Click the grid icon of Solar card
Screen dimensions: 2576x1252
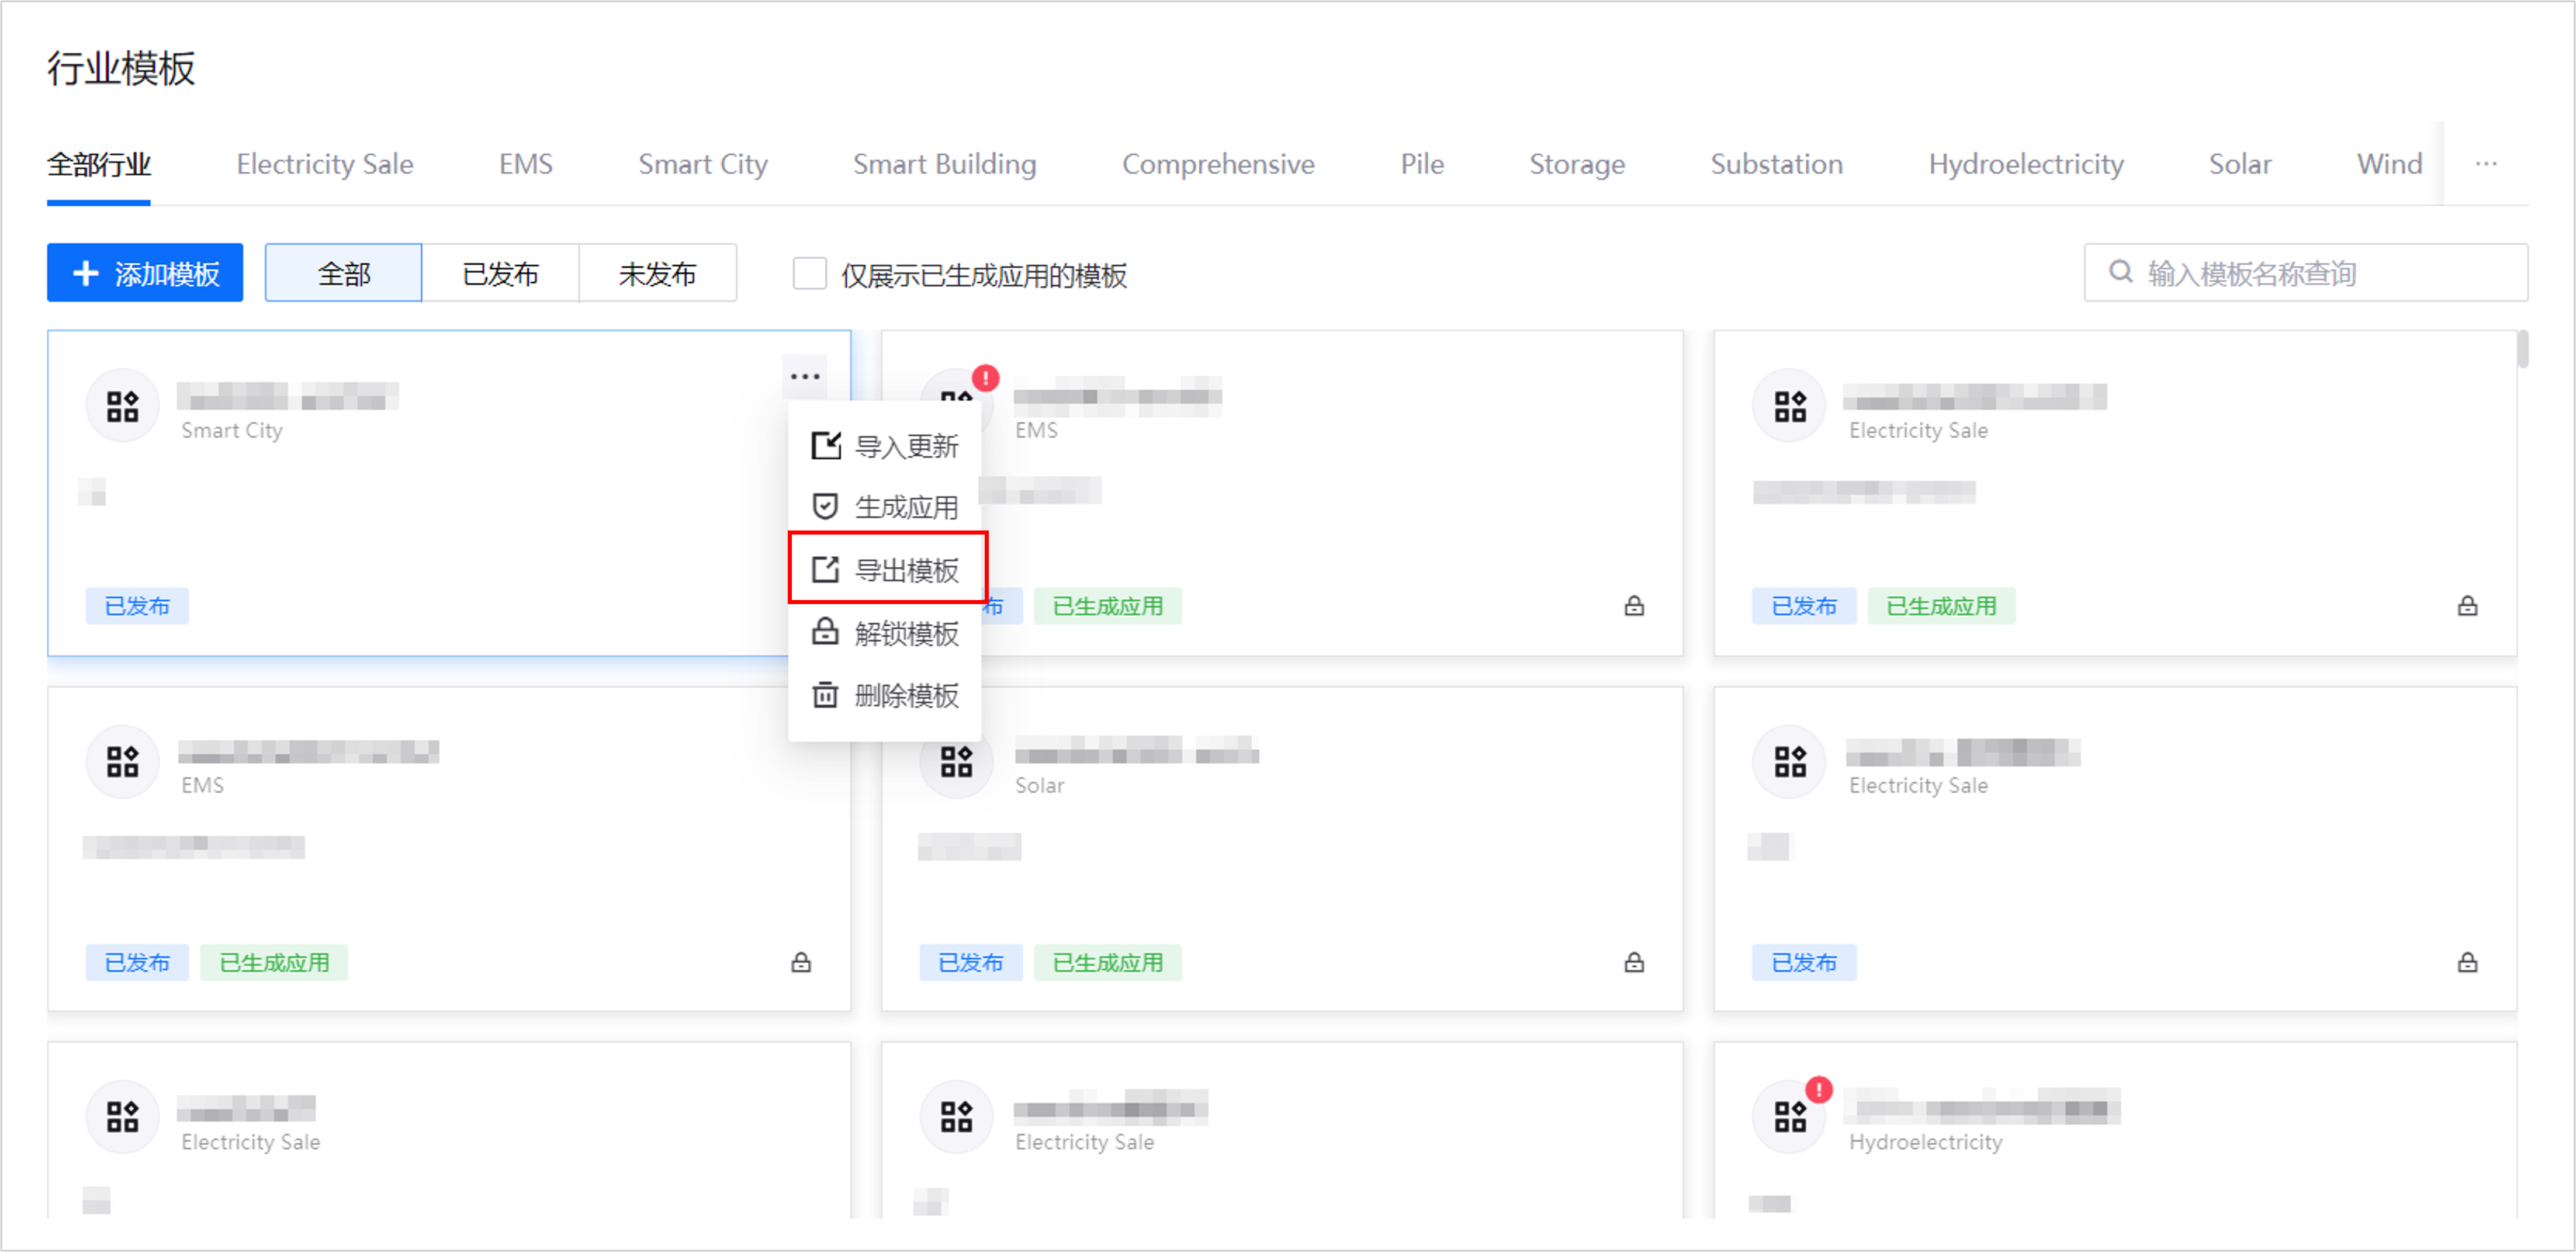tap(956, 762)
